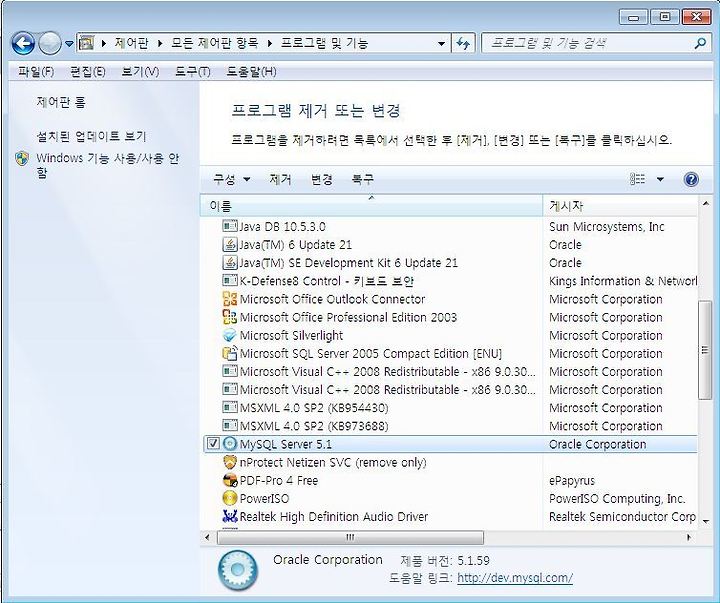Sort by the 이름 column header

point(371,206)
